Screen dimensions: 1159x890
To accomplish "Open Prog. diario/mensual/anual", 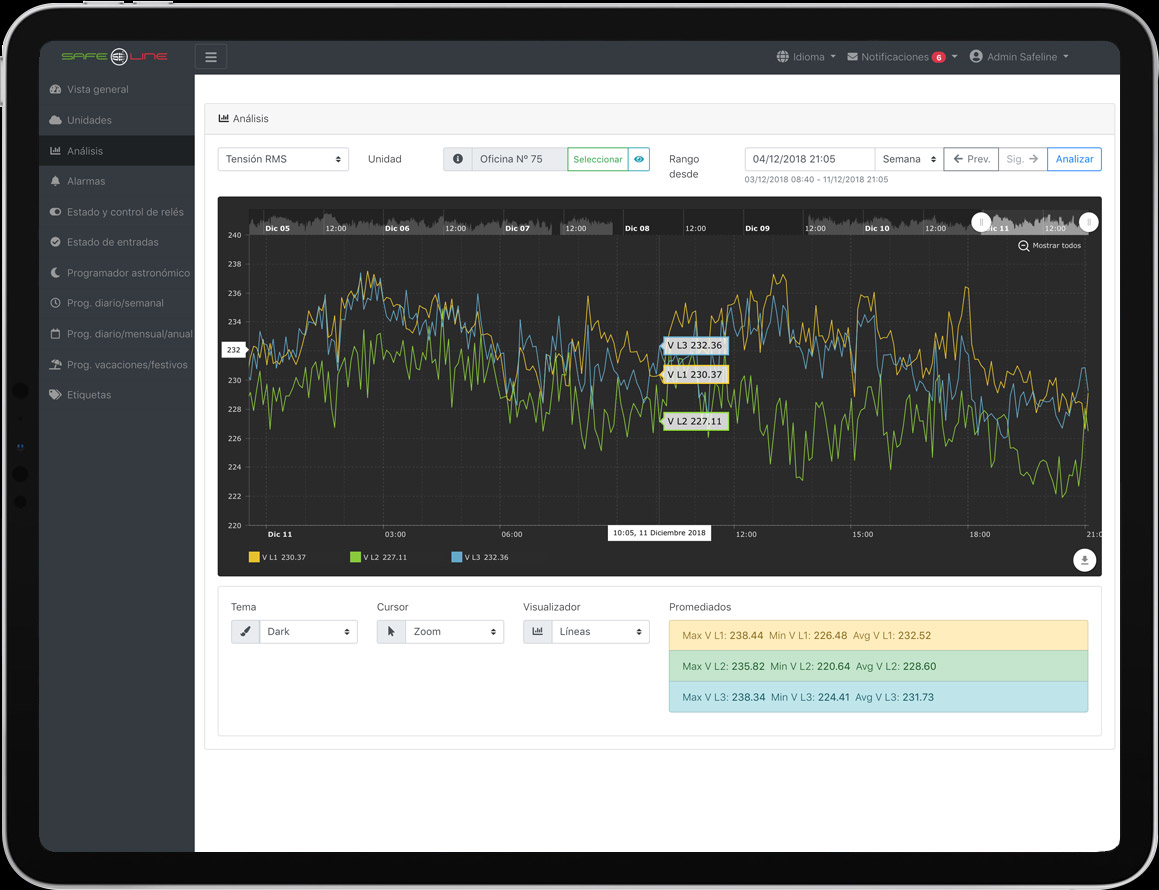I will [117, 334].
